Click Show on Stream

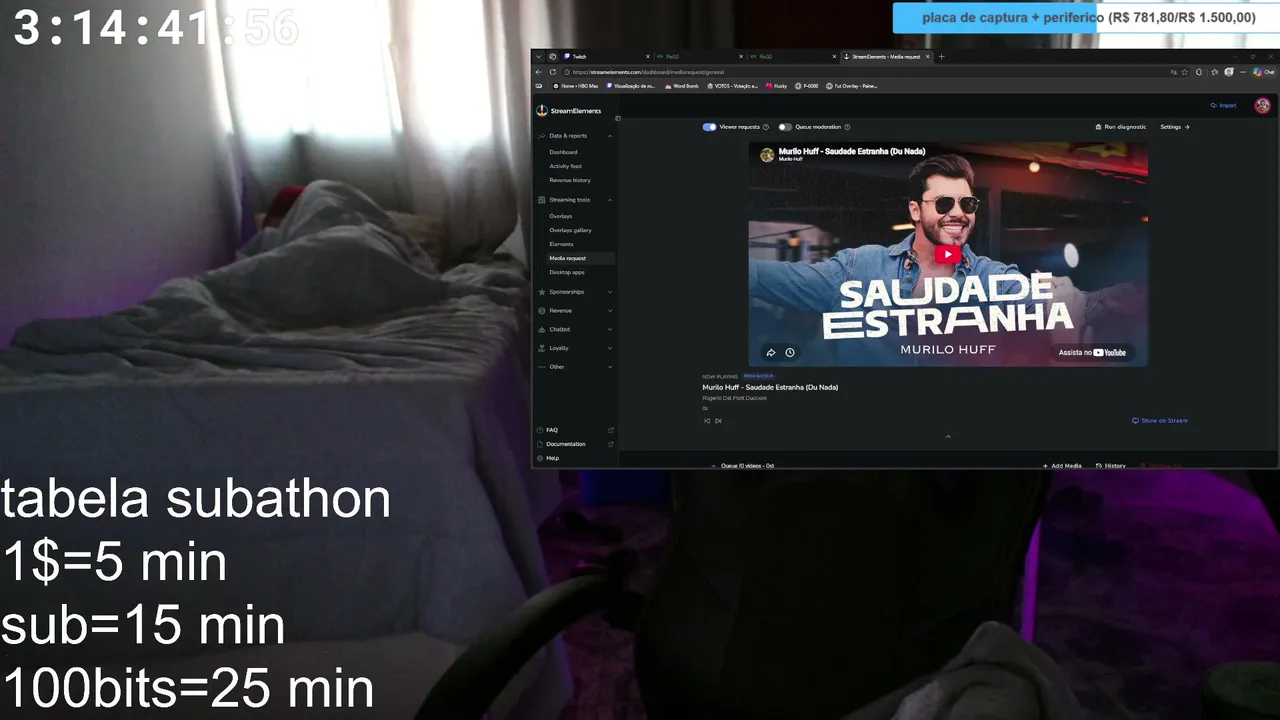tap(1160, 421)
